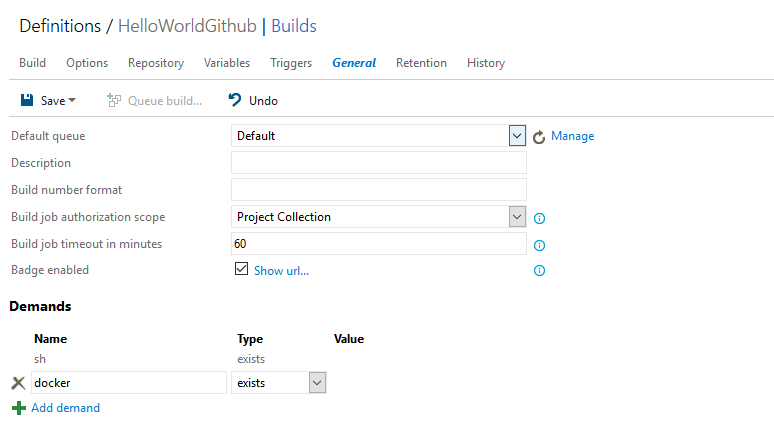Click the Description text field

click(378, 163)
